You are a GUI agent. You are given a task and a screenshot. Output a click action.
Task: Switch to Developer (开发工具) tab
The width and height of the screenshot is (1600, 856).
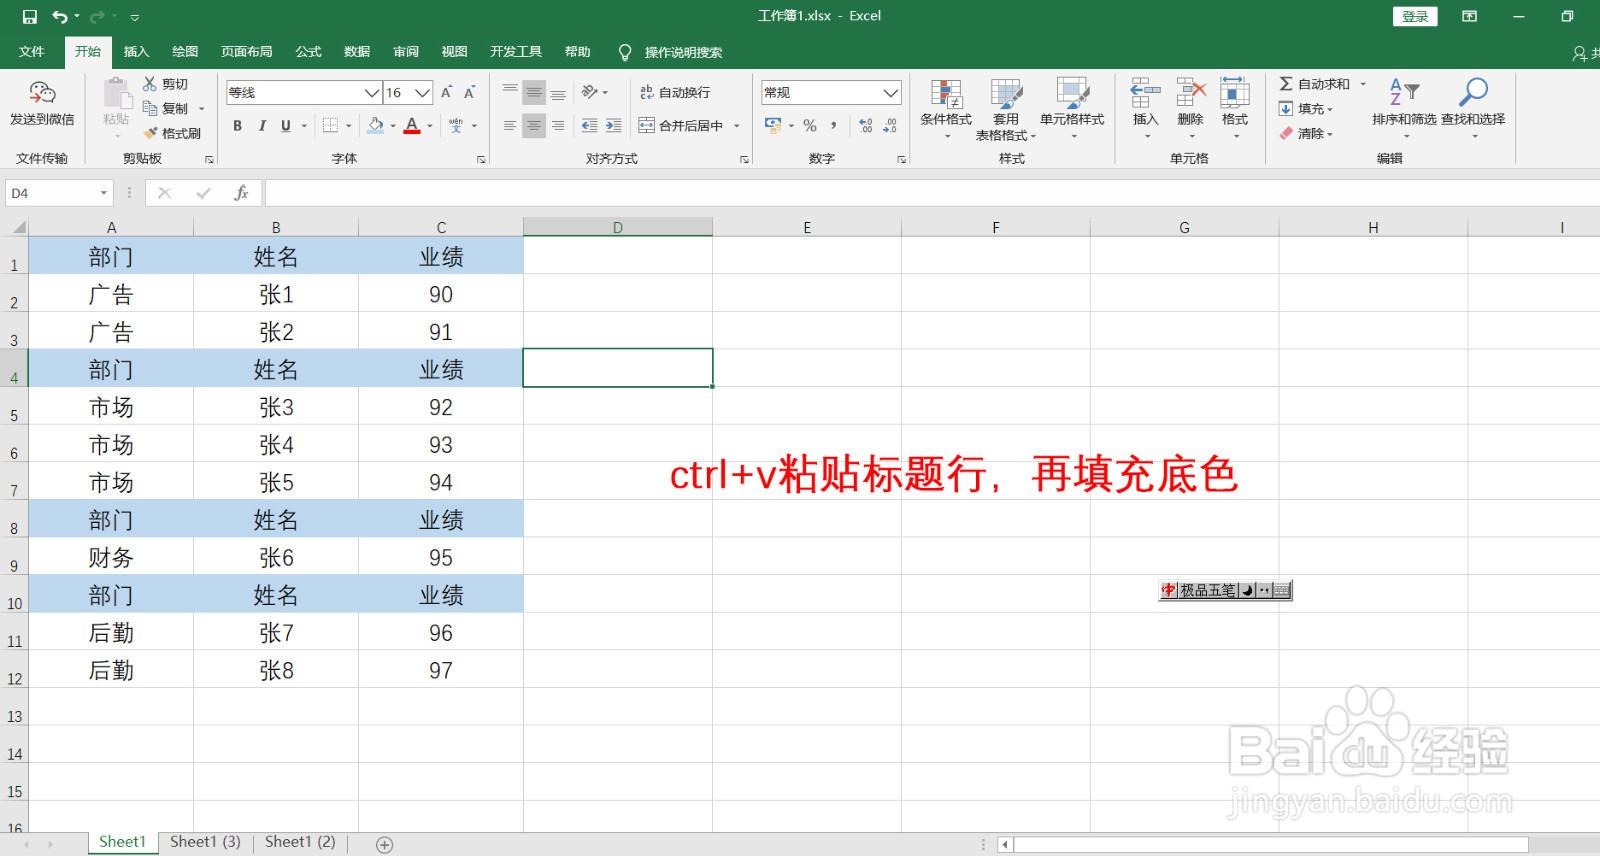516,52
